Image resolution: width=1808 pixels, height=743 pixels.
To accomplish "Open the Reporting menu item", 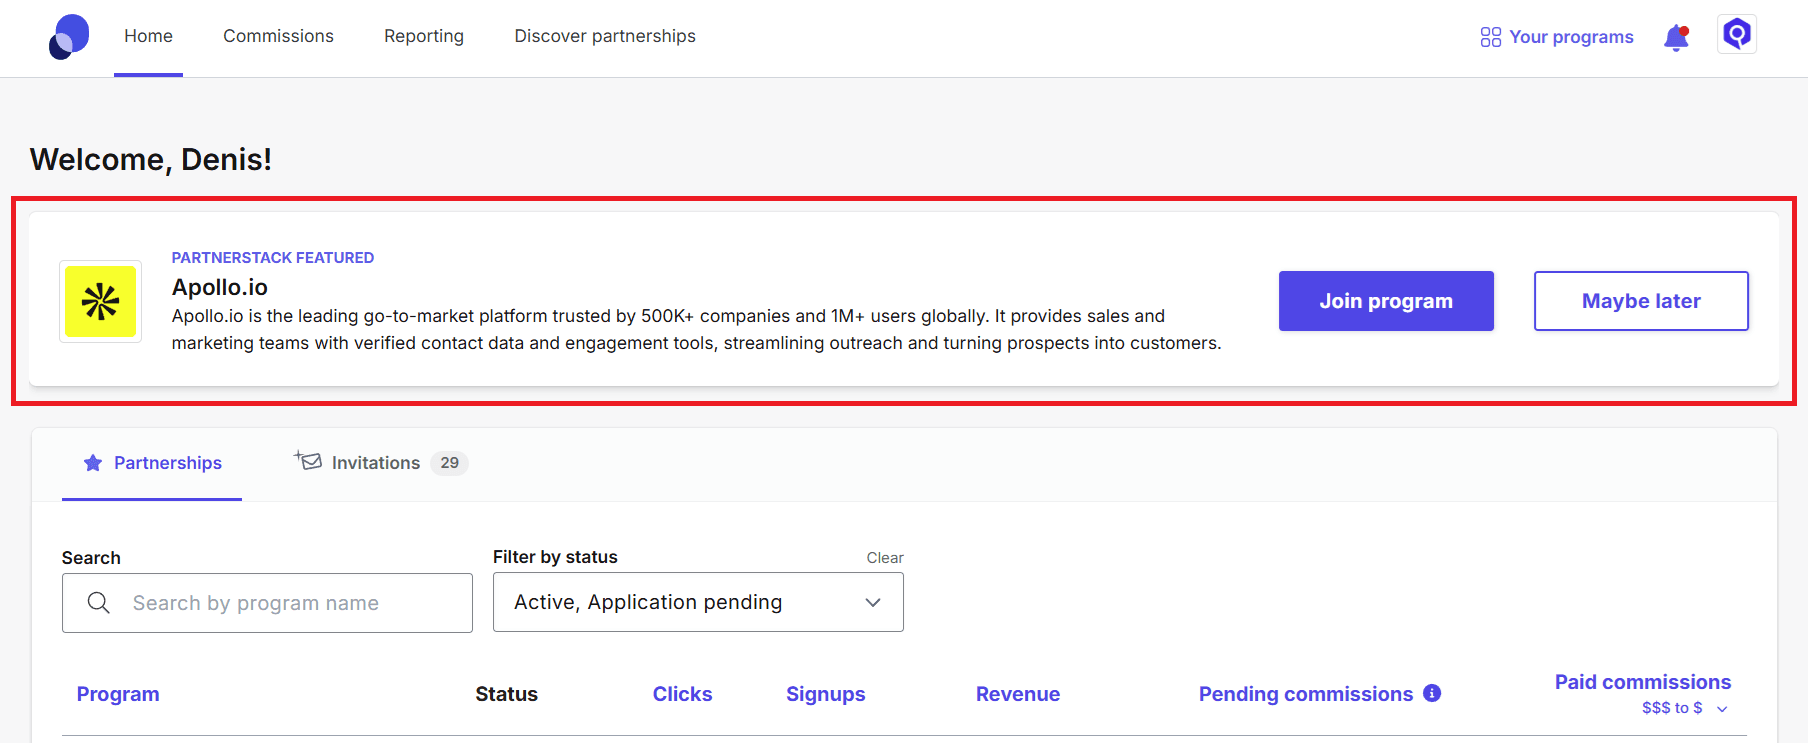I will [424, 36].
